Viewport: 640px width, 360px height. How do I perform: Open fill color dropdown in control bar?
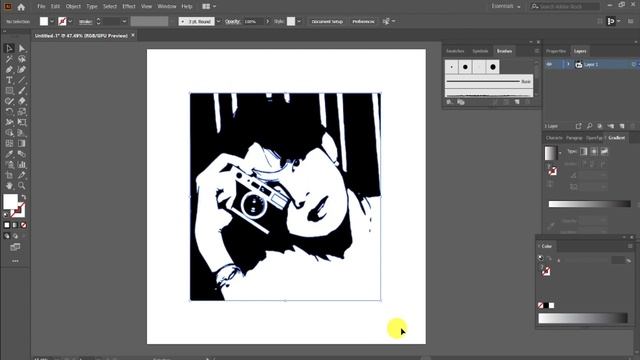click(x=52, y=21)
